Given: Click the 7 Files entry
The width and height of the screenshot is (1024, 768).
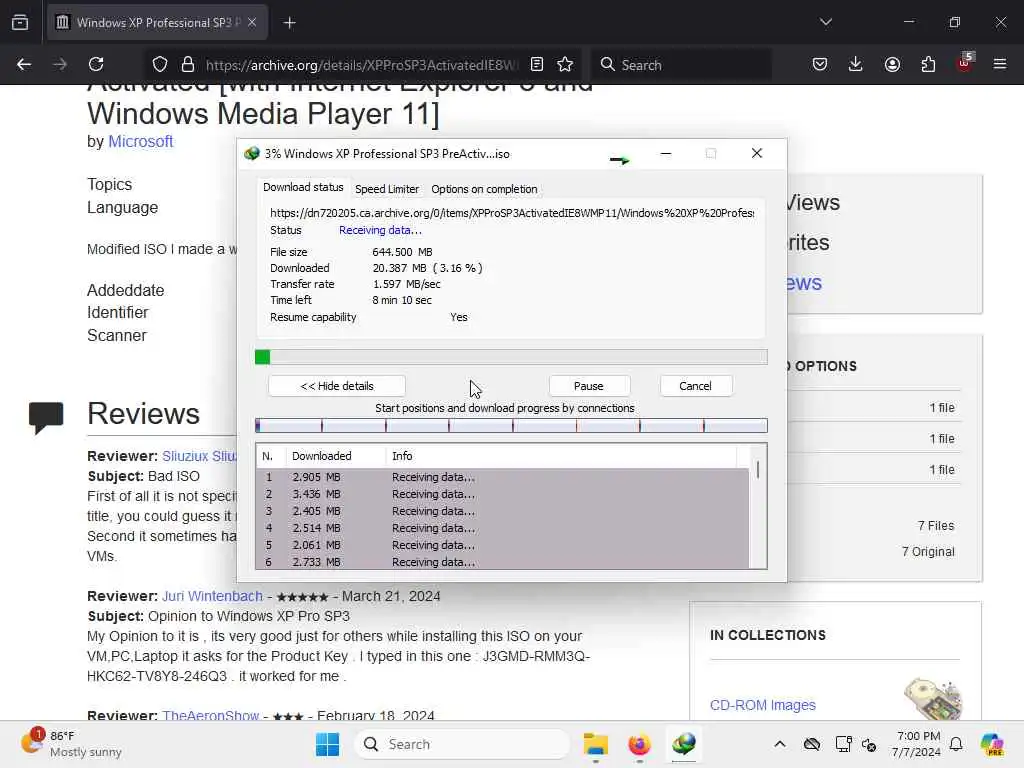Looking at the screenshot, I should [x=936, y=526].
